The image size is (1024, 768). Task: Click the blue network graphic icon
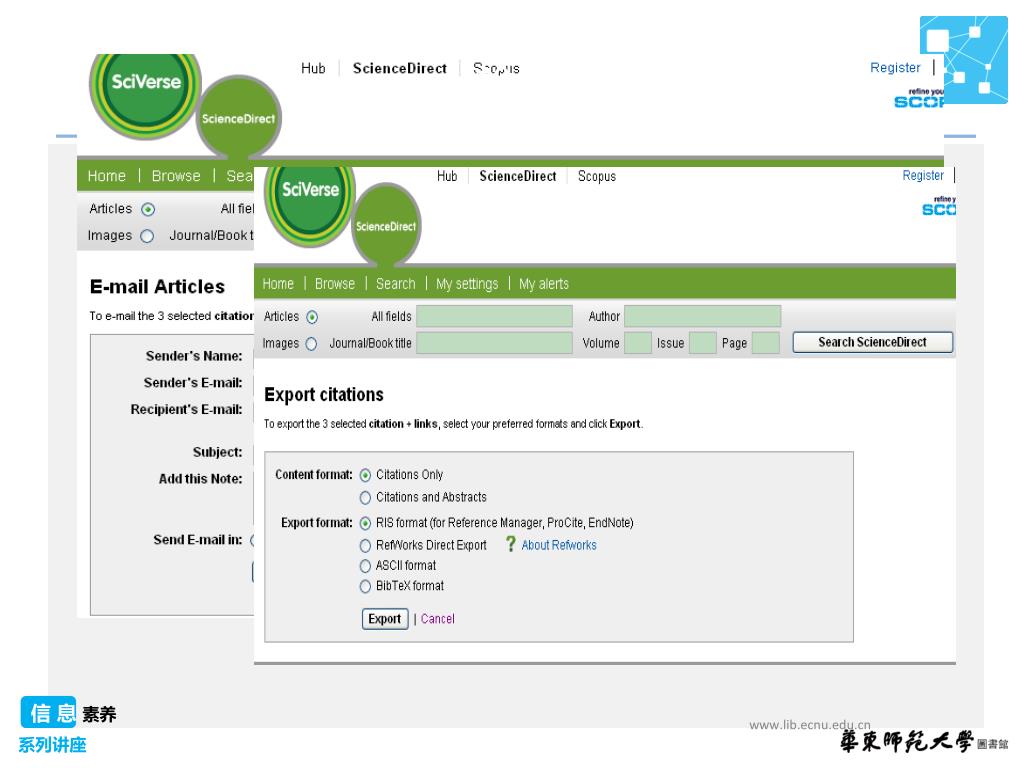(x=964, y=59)
